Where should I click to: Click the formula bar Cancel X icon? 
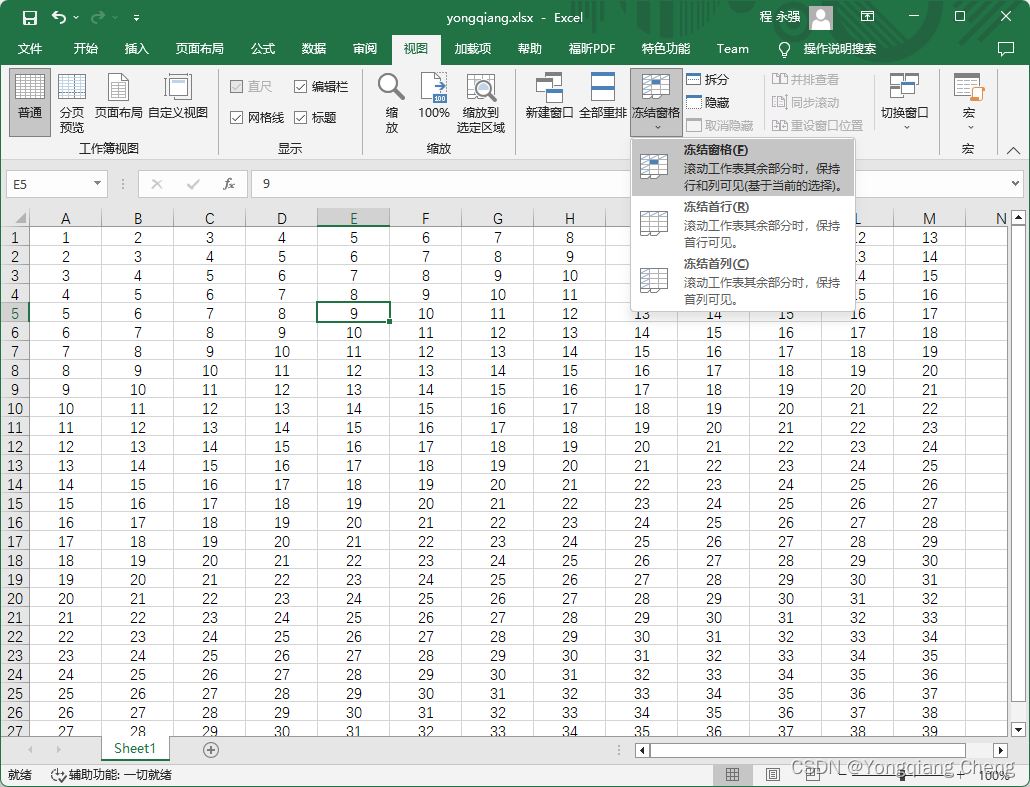click(156, 184)
